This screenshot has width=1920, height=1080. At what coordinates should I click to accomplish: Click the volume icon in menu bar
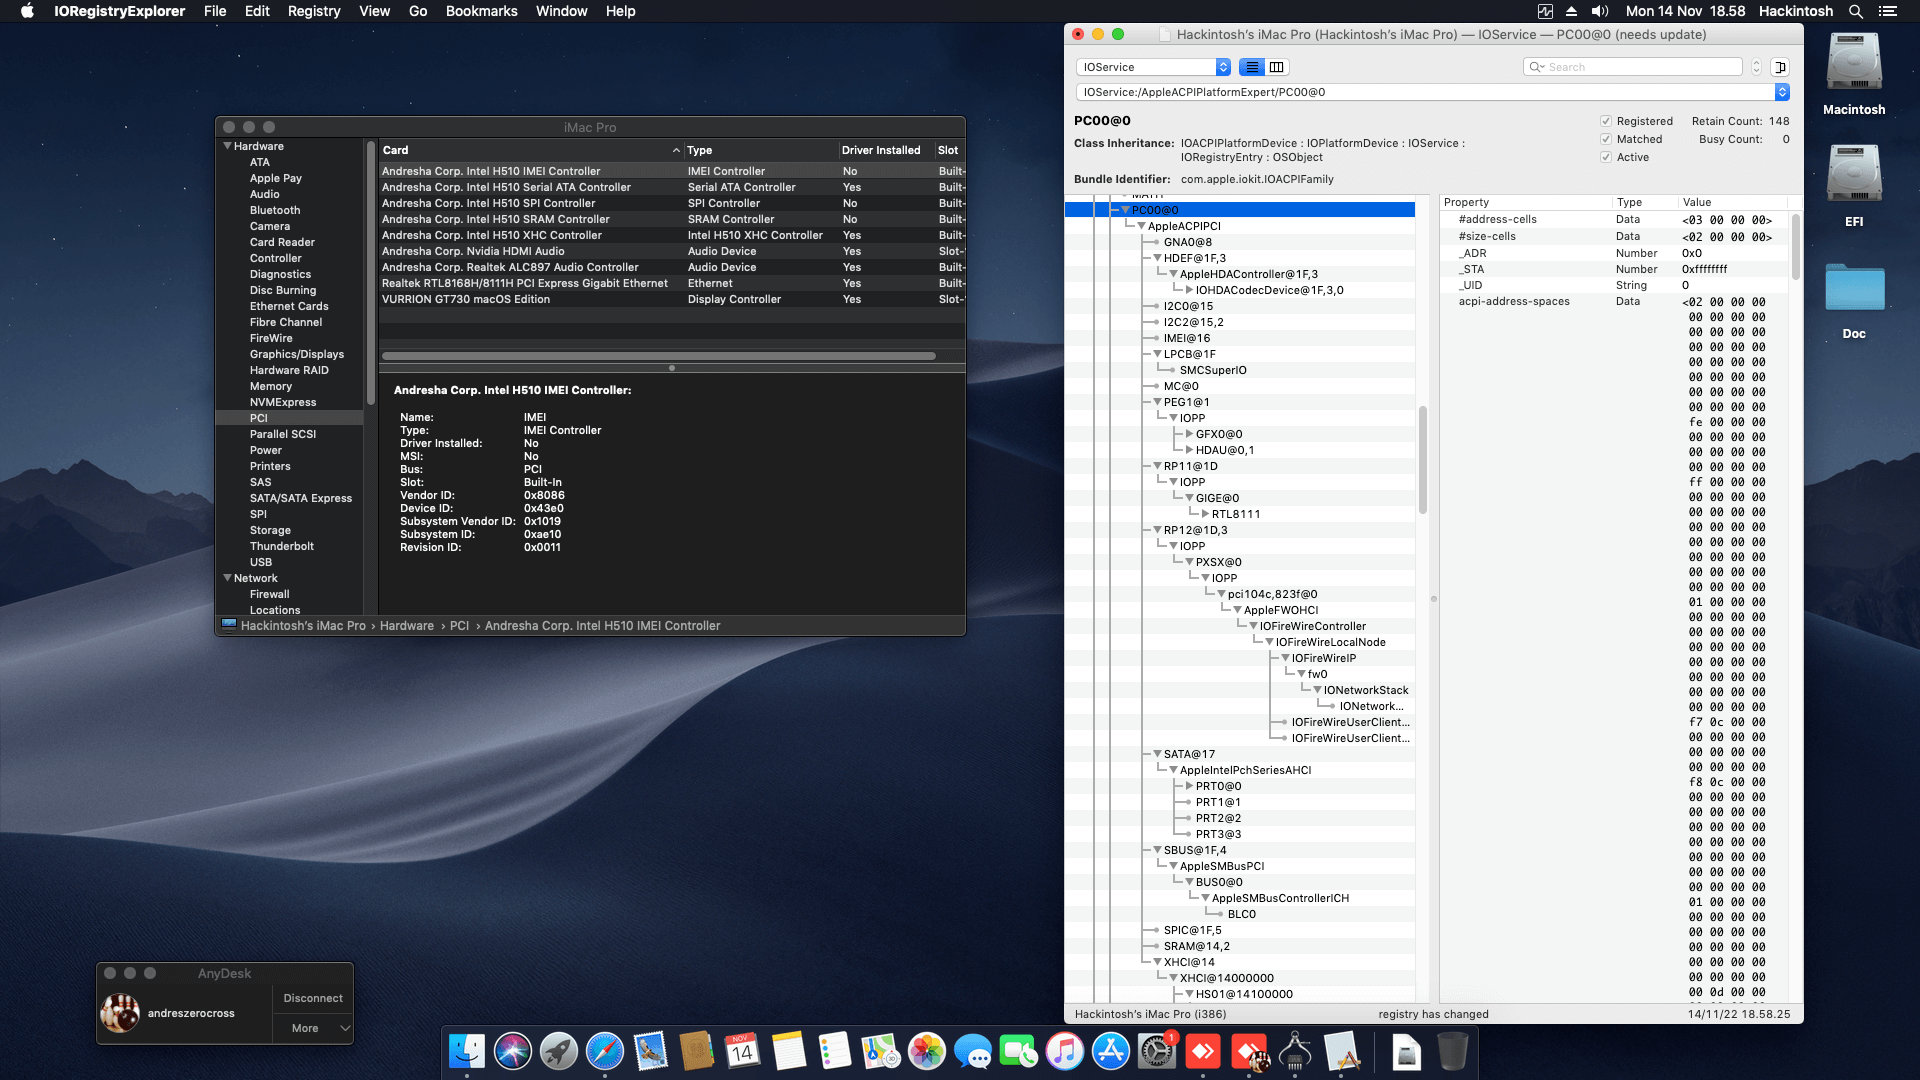coord(1600,11)
